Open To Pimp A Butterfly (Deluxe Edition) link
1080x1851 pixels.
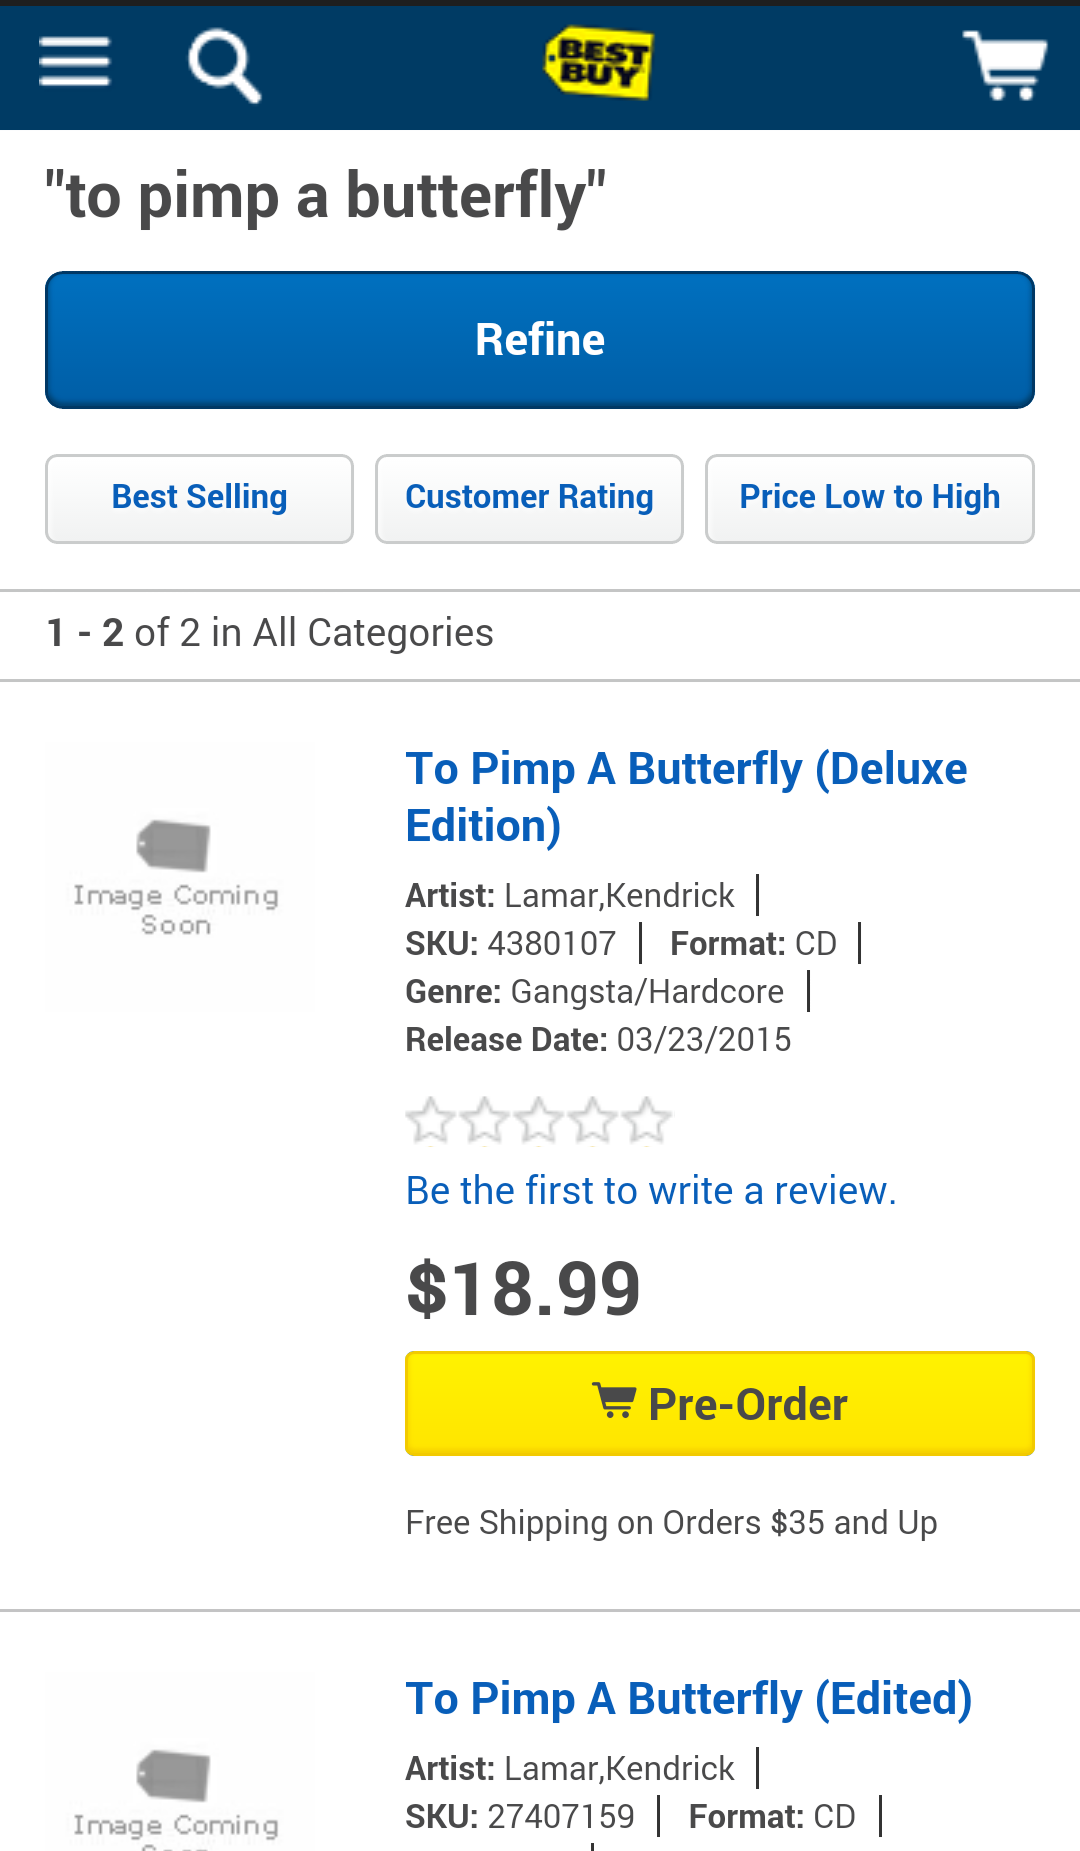pos(686,797)
